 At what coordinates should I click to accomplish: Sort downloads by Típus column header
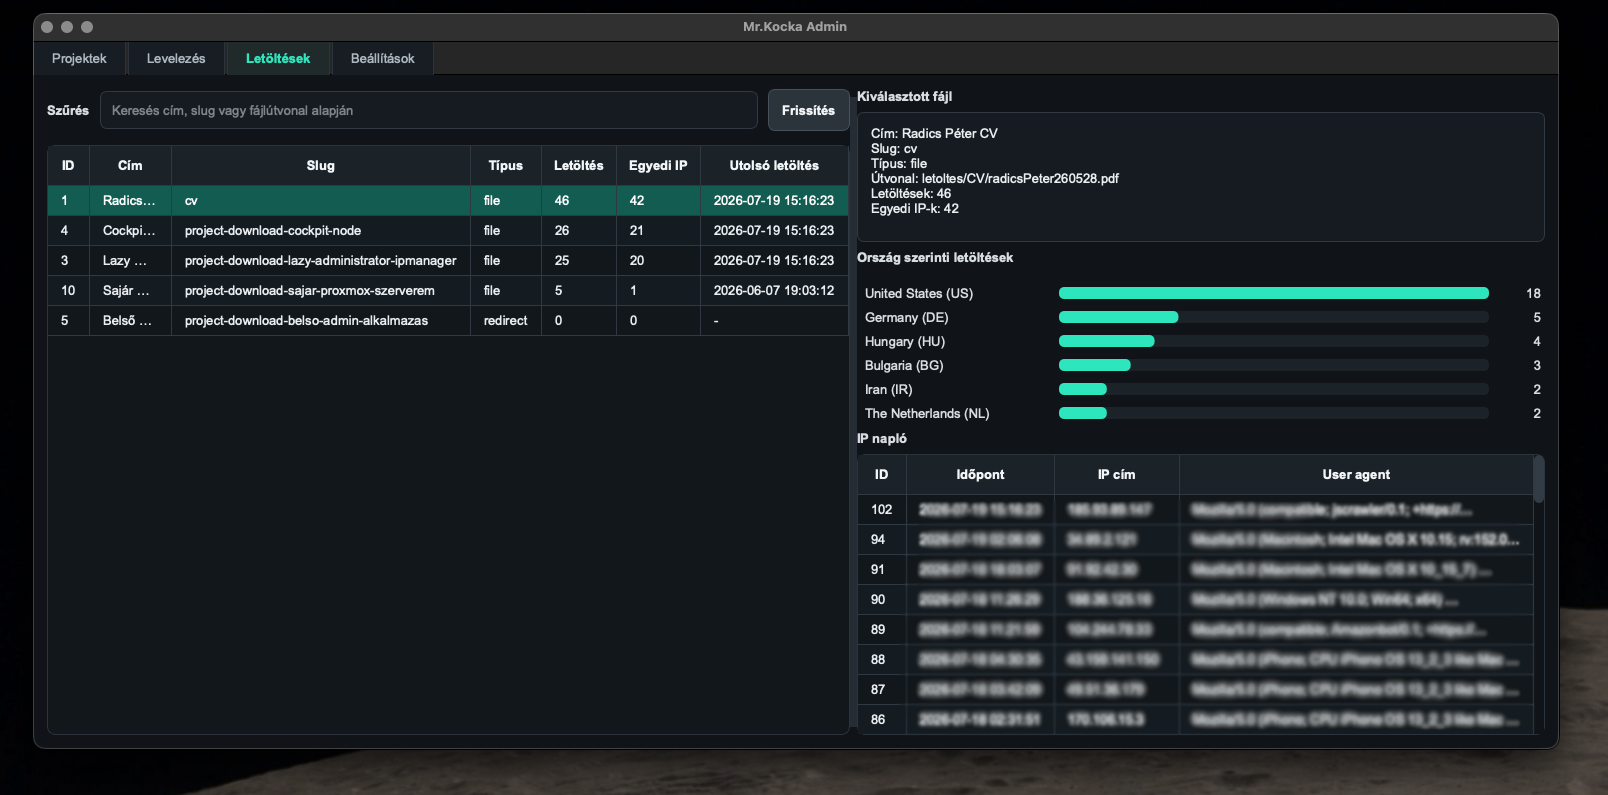click(506, 166)
